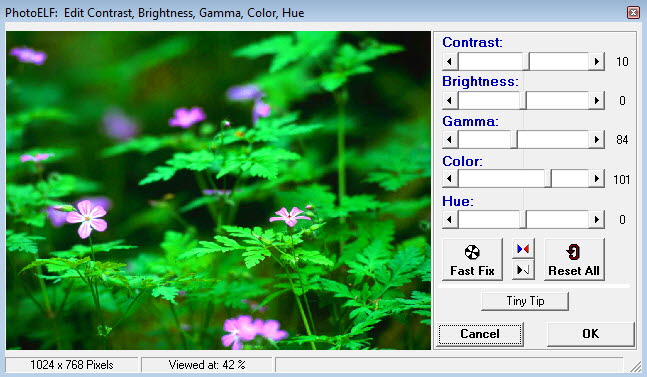The height and width of the screenshot is (377, 647).
Task: Click the Contrast slider left arrow
Action: (450, 61)
